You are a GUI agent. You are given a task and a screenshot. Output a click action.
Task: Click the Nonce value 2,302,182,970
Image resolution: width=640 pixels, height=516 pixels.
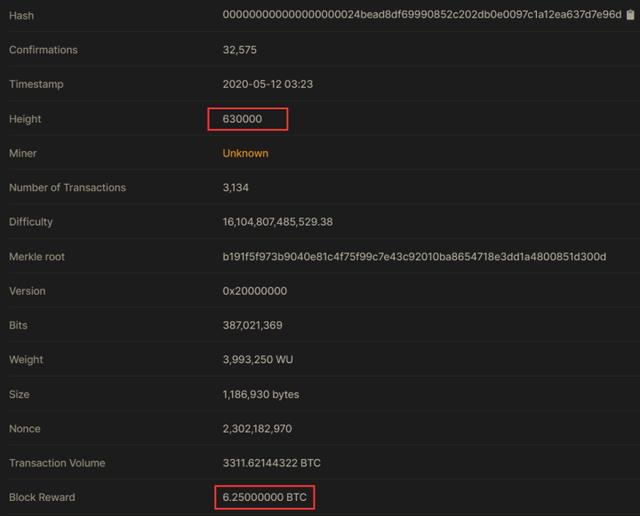257,429
